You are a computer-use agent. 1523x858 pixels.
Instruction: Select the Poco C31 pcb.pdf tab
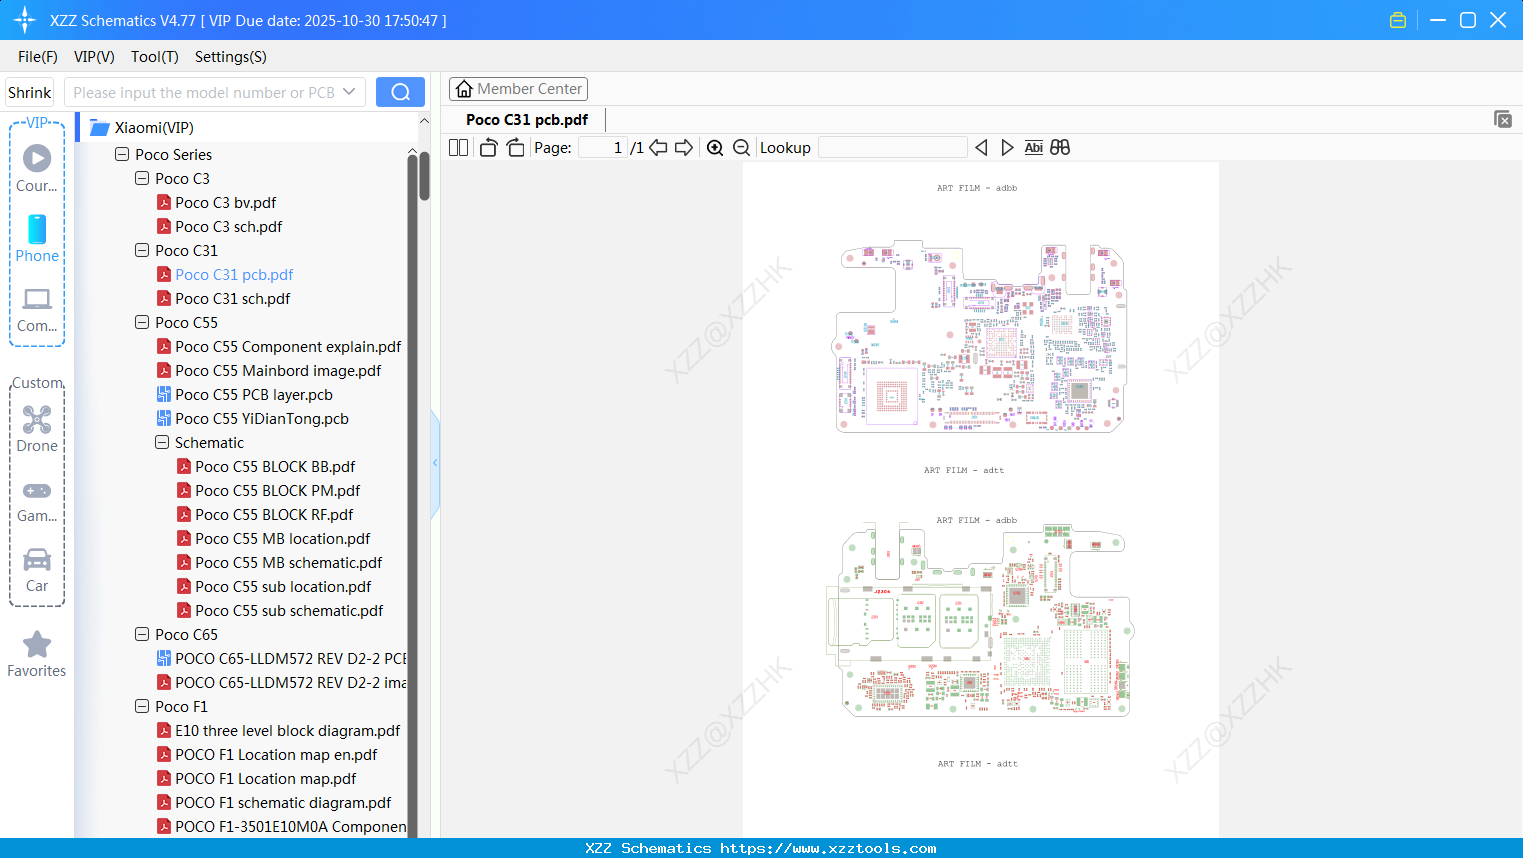(527, 120)
